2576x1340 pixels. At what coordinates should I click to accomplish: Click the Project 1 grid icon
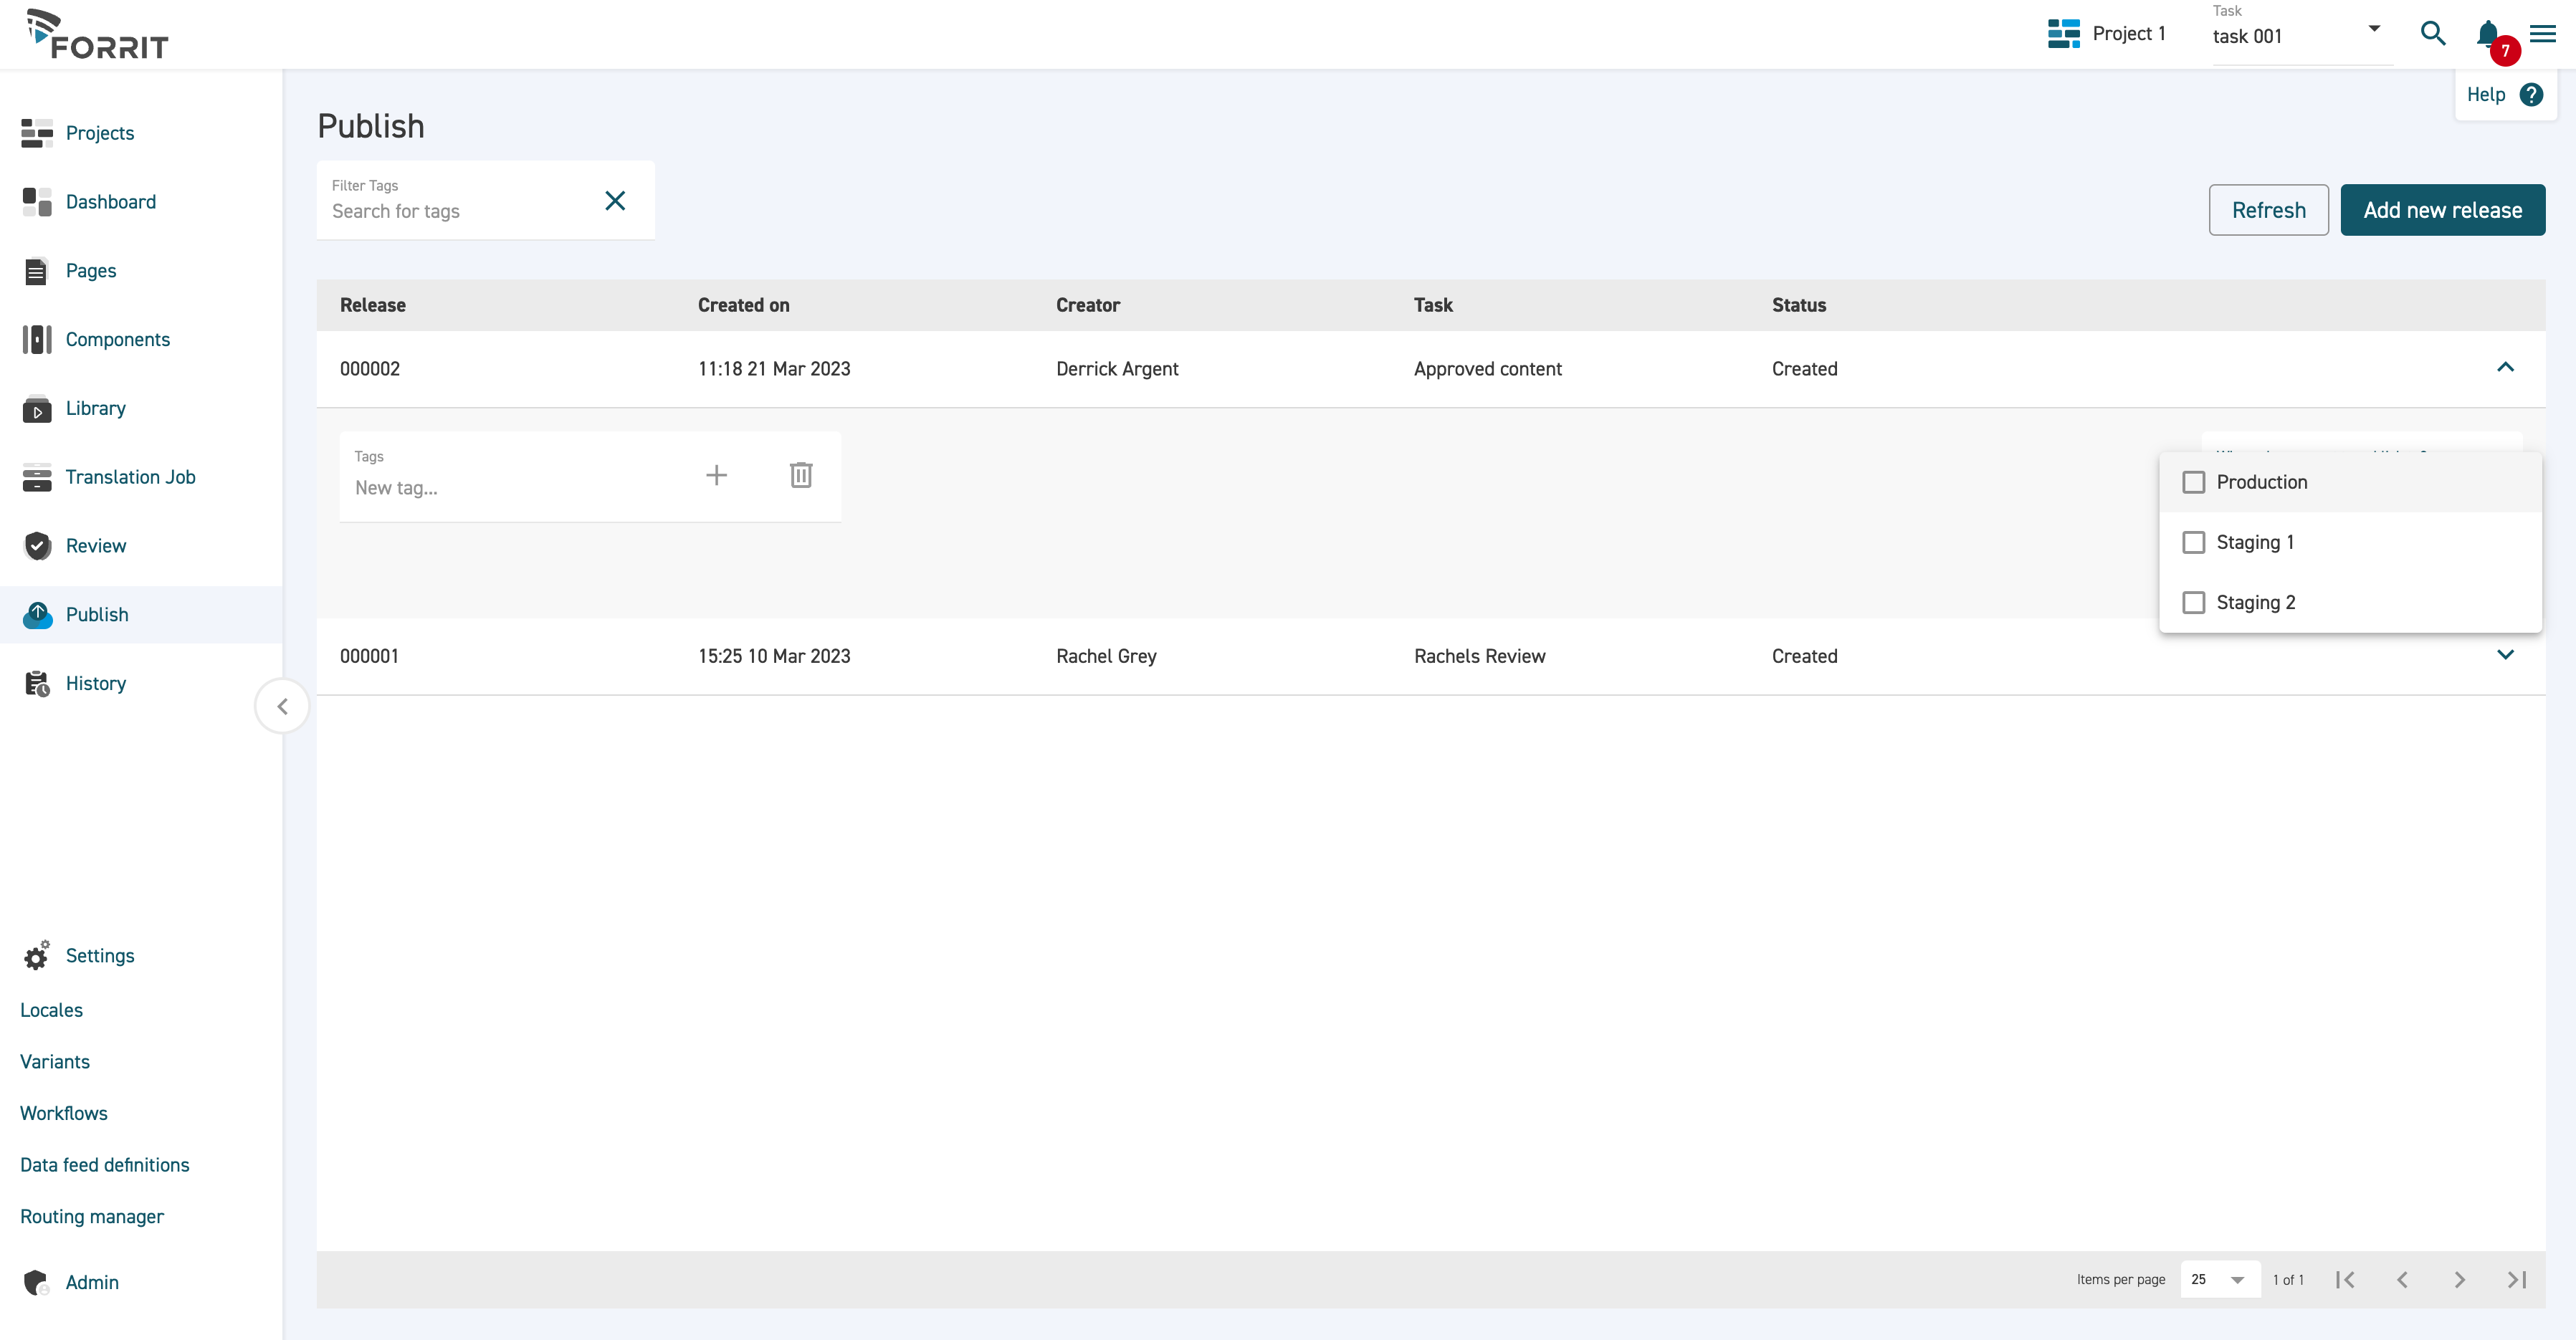[x=2063, y=34]
